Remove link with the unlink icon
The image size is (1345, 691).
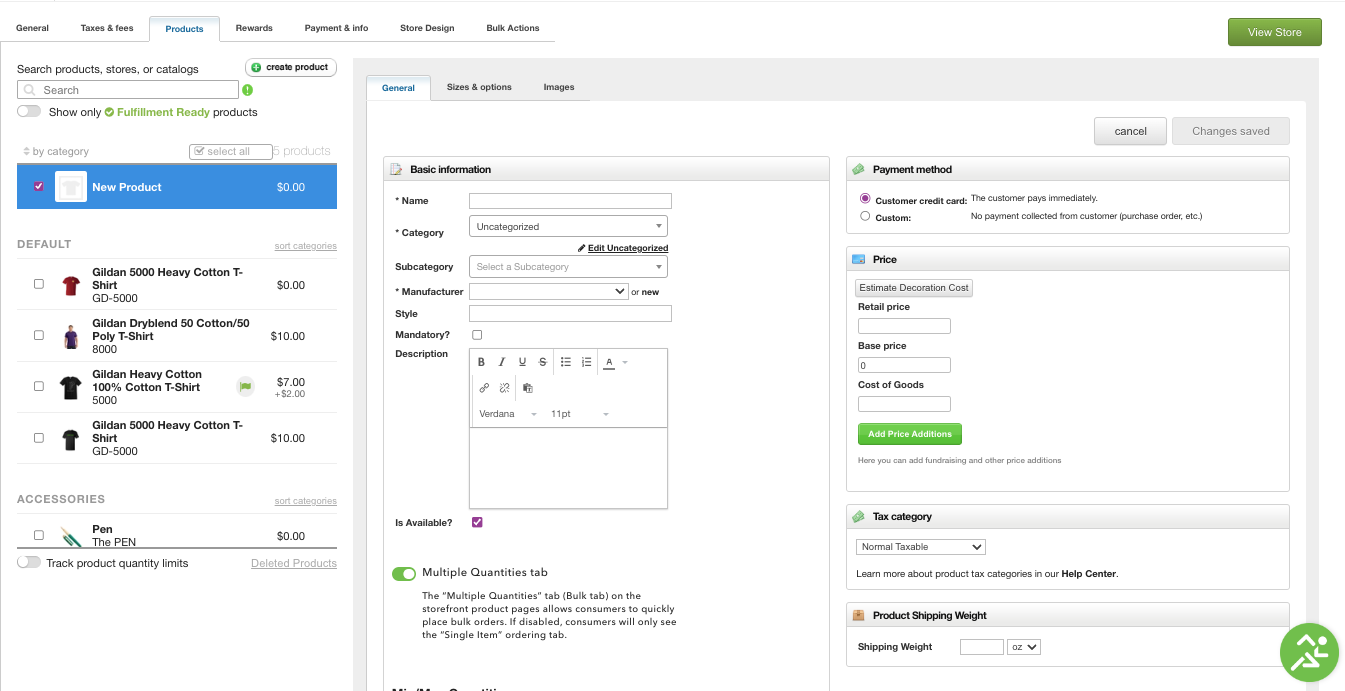pyautogui.click(x=504, y=388)
